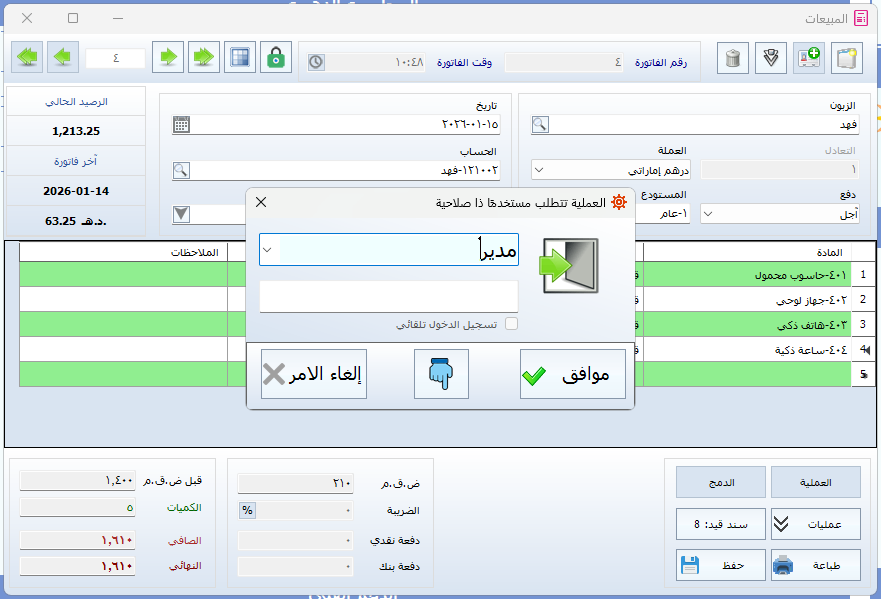Toggle the percent tax button

(247, 511)
